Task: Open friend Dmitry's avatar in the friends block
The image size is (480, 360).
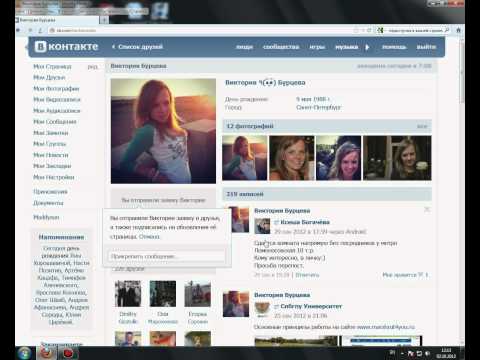Action: tap(128, 294)
